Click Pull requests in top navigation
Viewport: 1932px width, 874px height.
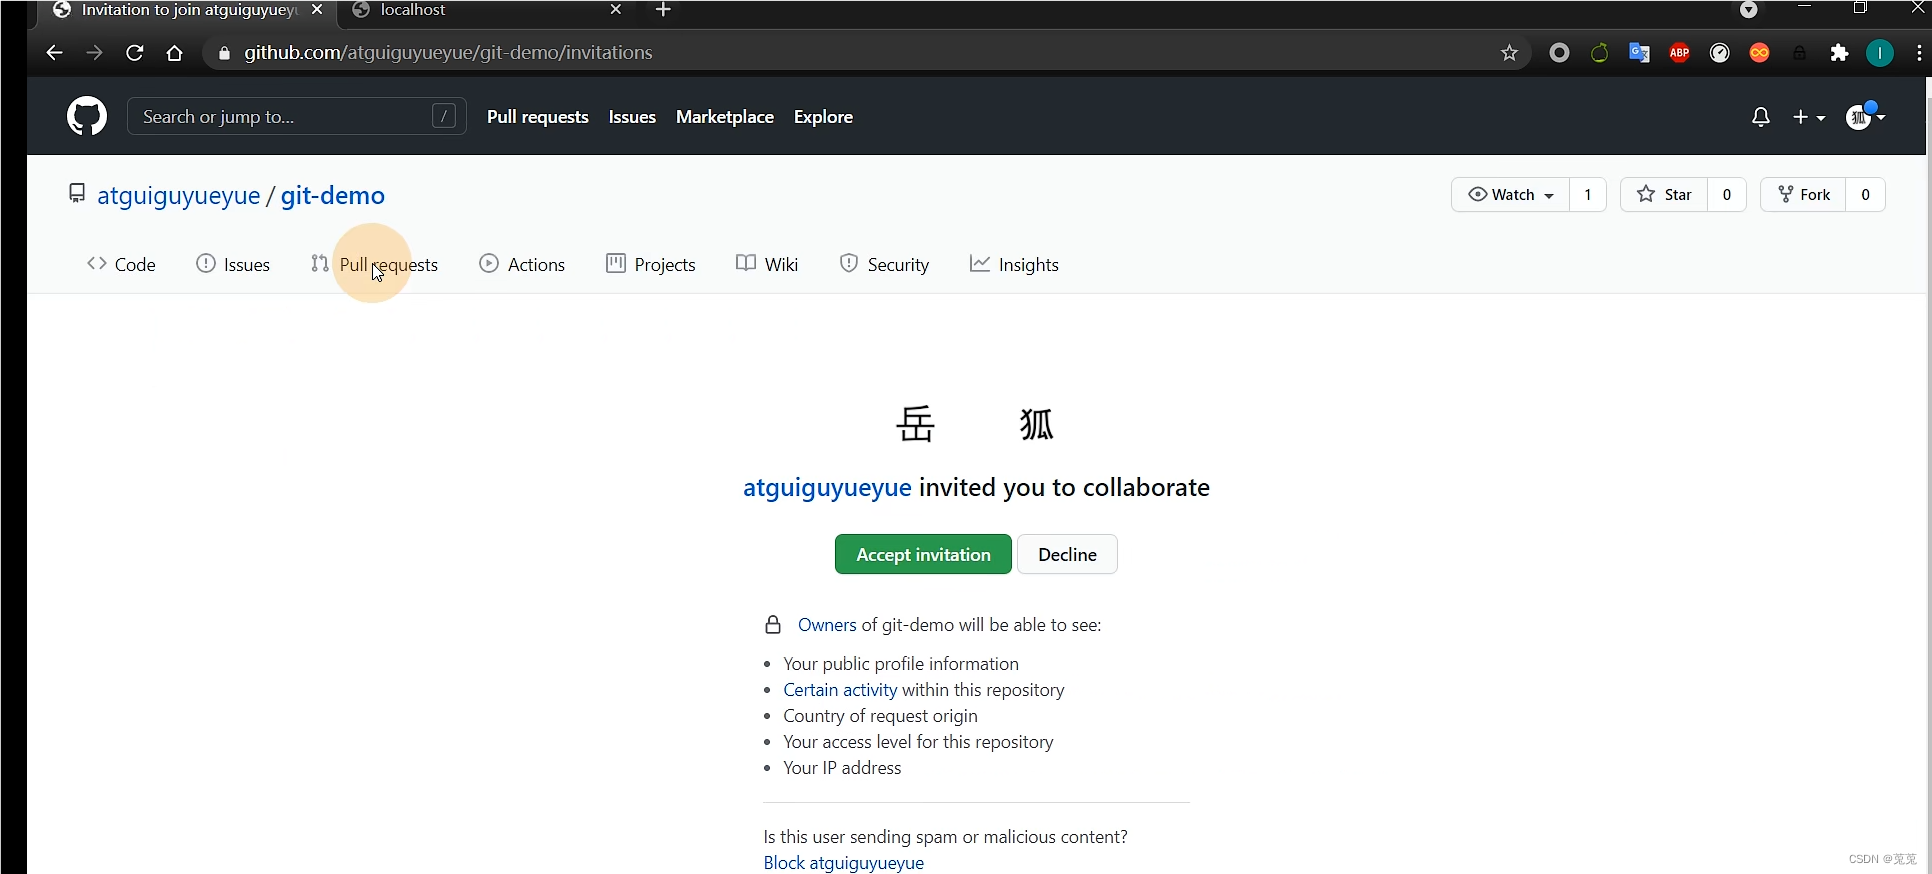[x=538, y=117]
